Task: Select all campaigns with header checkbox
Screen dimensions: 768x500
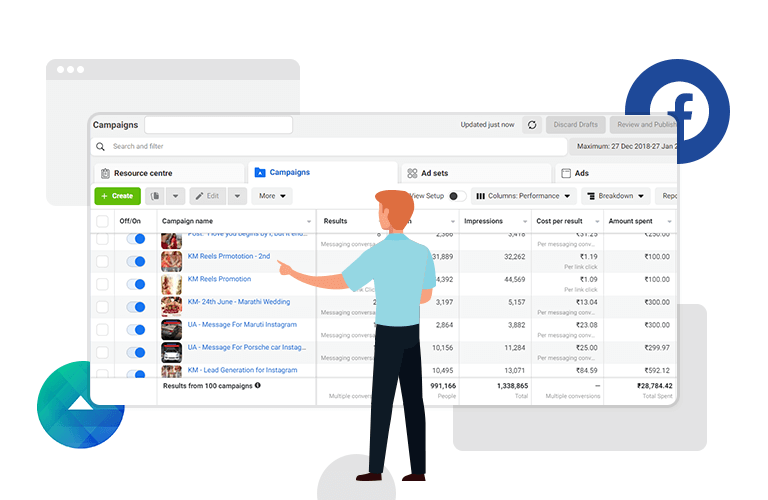Action: [x=102, y=221]
